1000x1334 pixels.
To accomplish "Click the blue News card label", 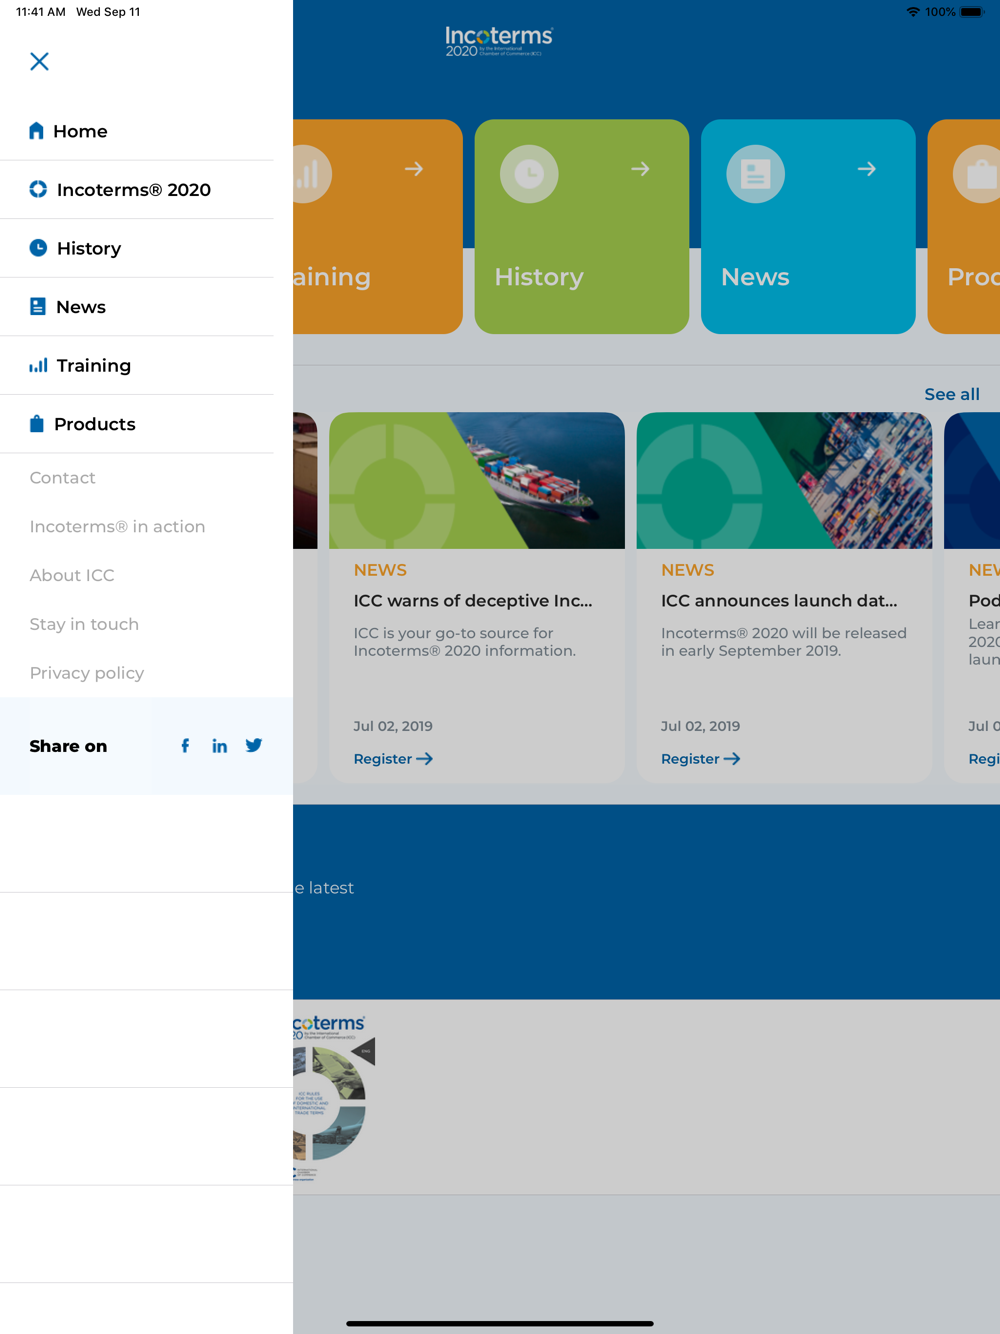I will pos(755,277).
